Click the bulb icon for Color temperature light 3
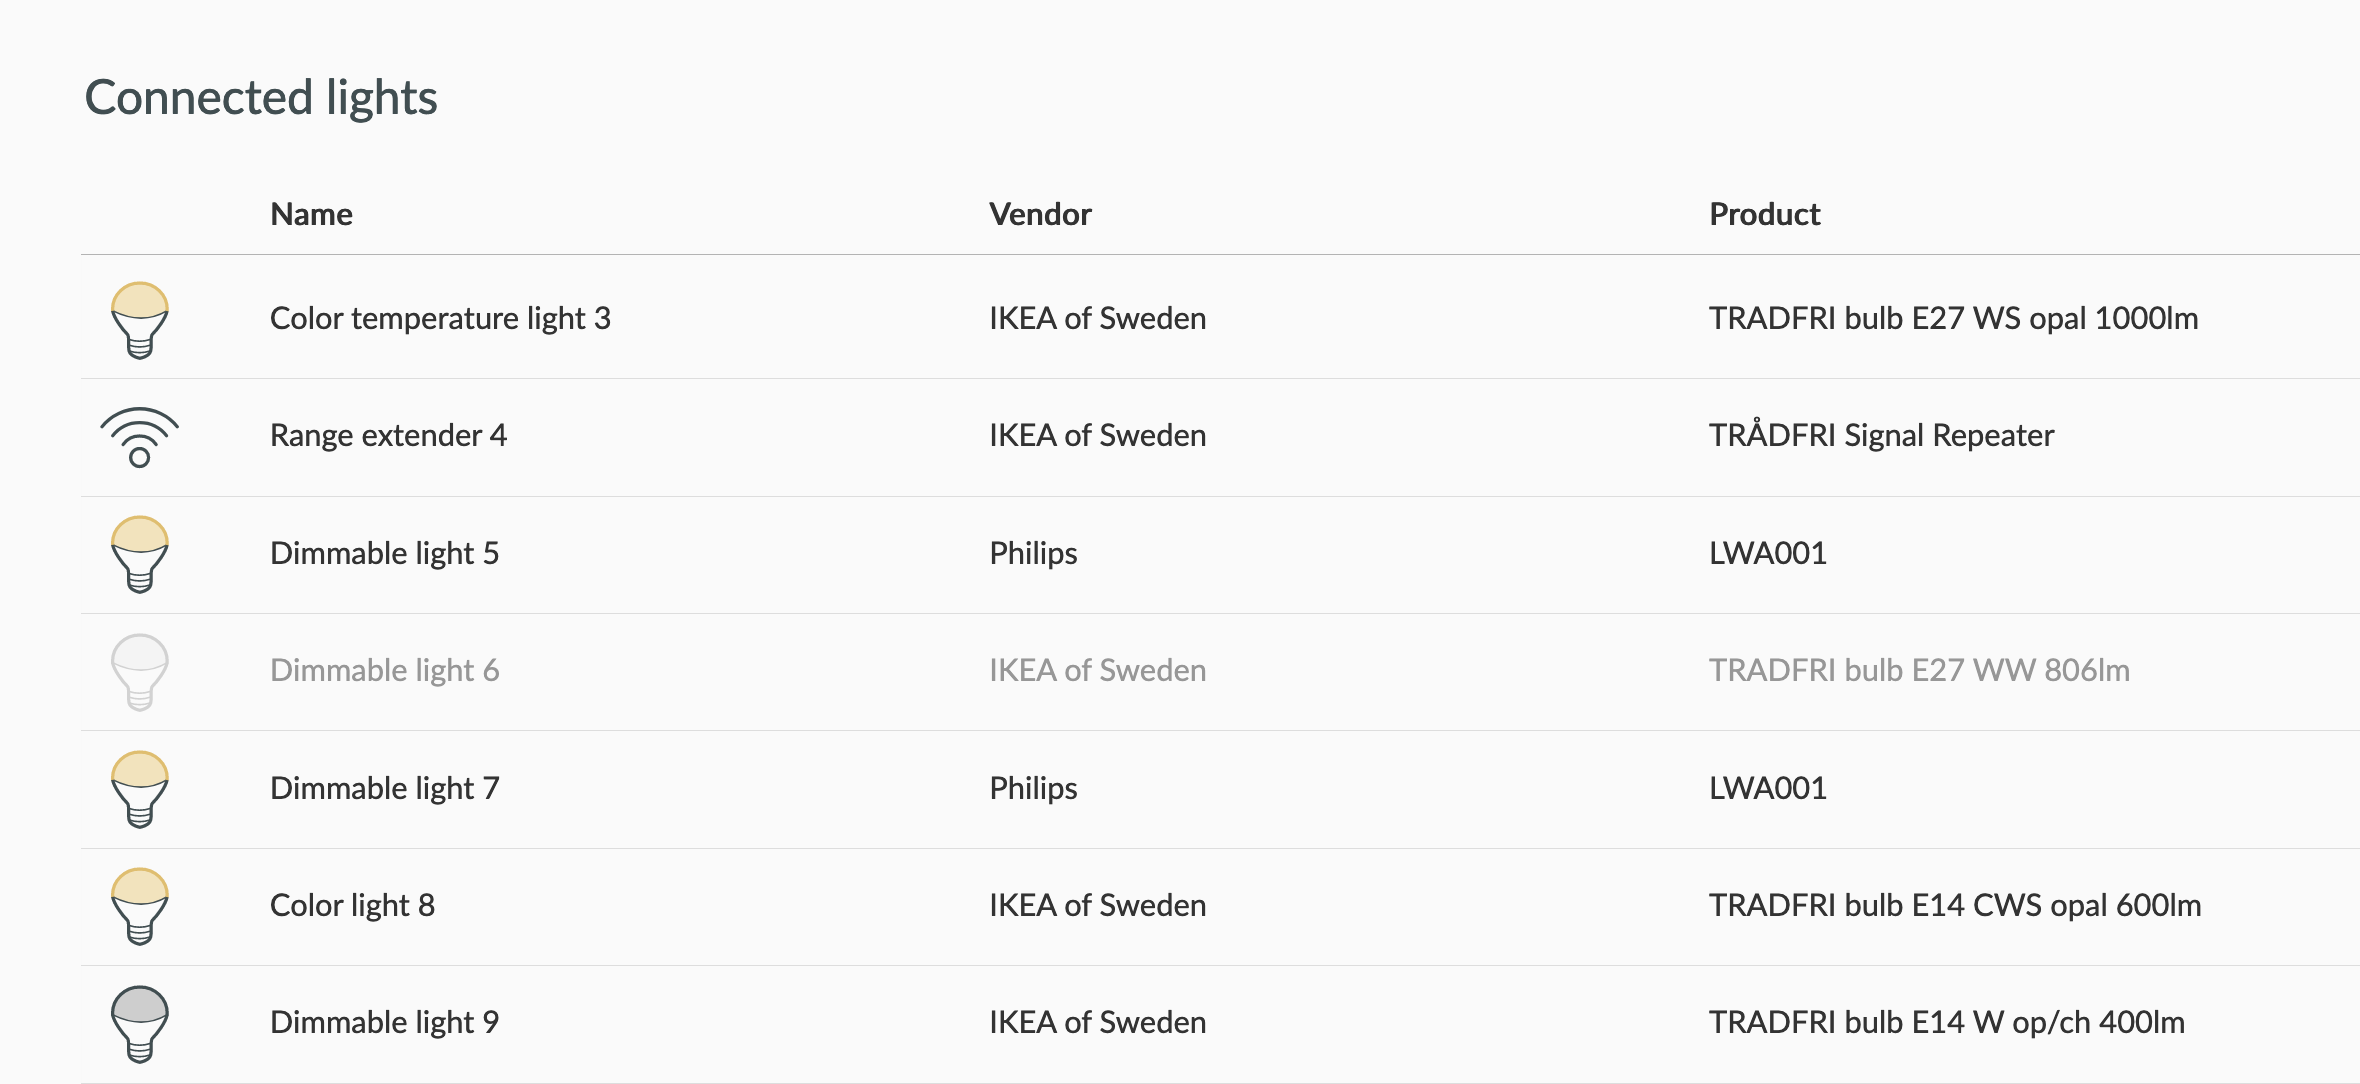Viewport: 2360px width, 1084px height. coord(140,320)
